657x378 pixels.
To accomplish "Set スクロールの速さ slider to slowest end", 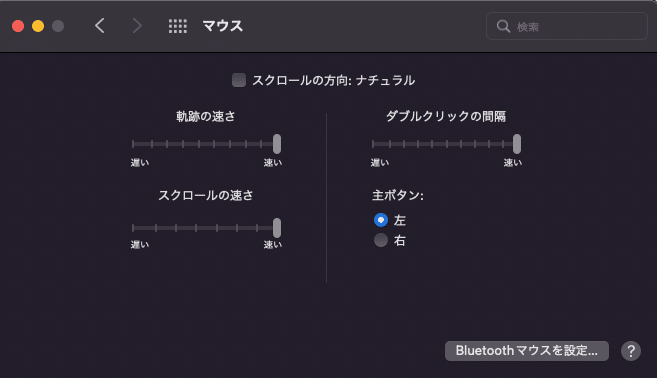I will point(133,228).
